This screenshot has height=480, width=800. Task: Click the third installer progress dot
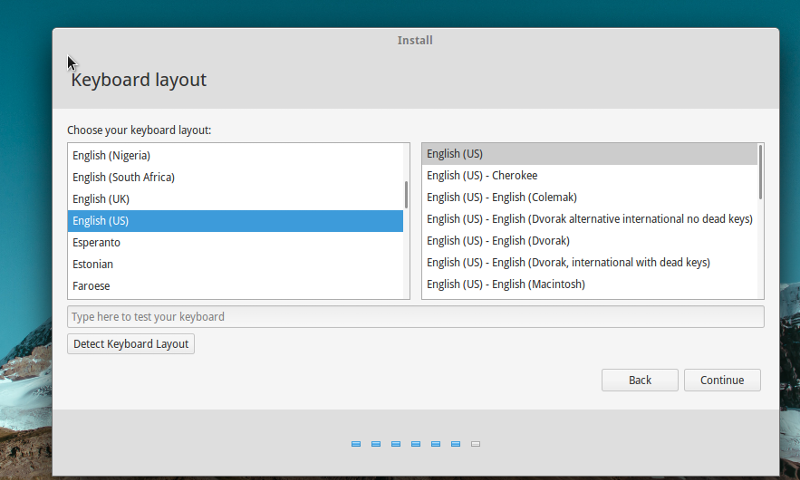click(396, 444)
